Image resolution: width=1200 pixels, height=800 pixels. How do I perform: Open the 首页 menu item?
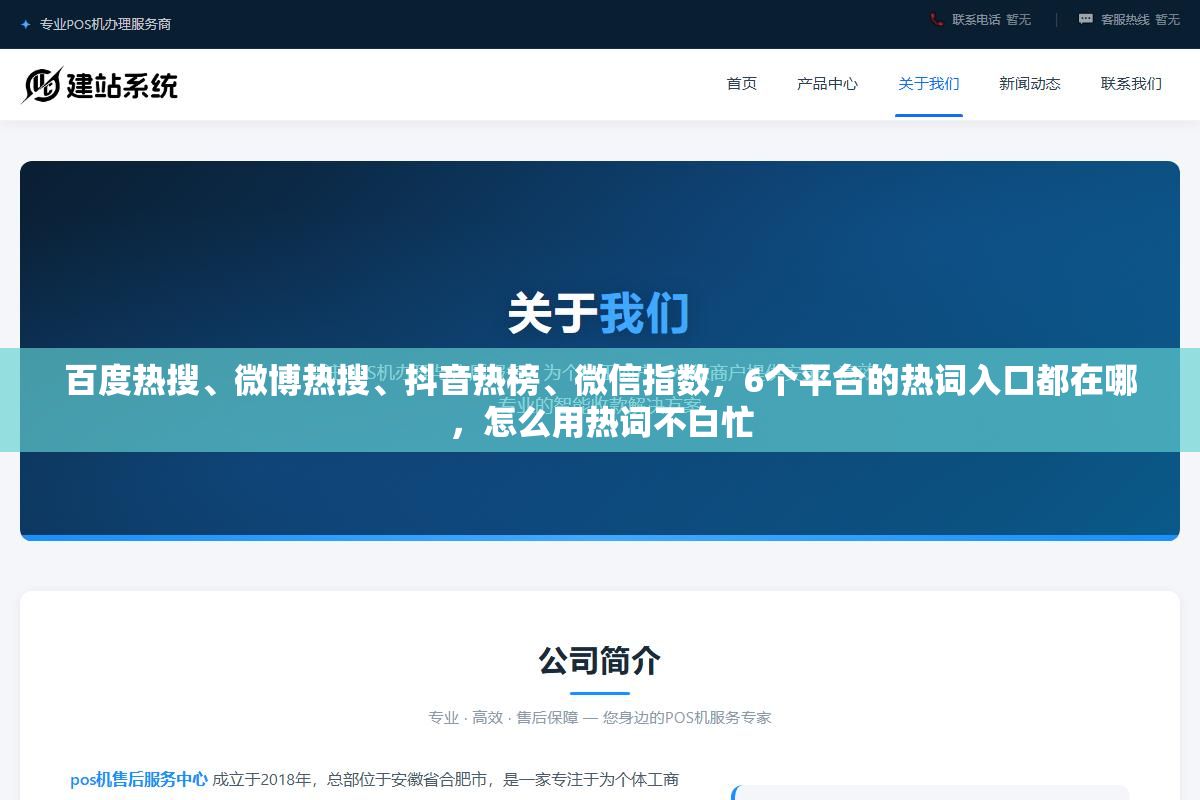point(742,84)
